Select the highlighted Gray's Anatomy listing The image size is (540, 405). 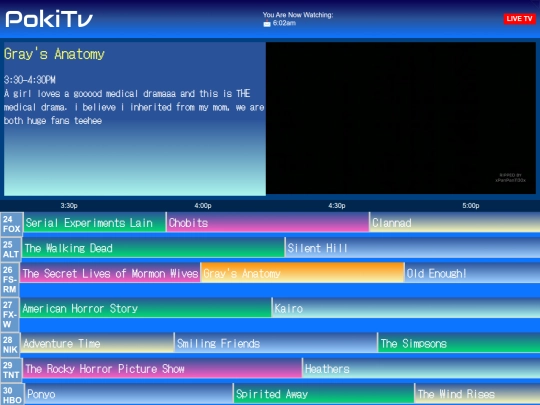point(302,273)
